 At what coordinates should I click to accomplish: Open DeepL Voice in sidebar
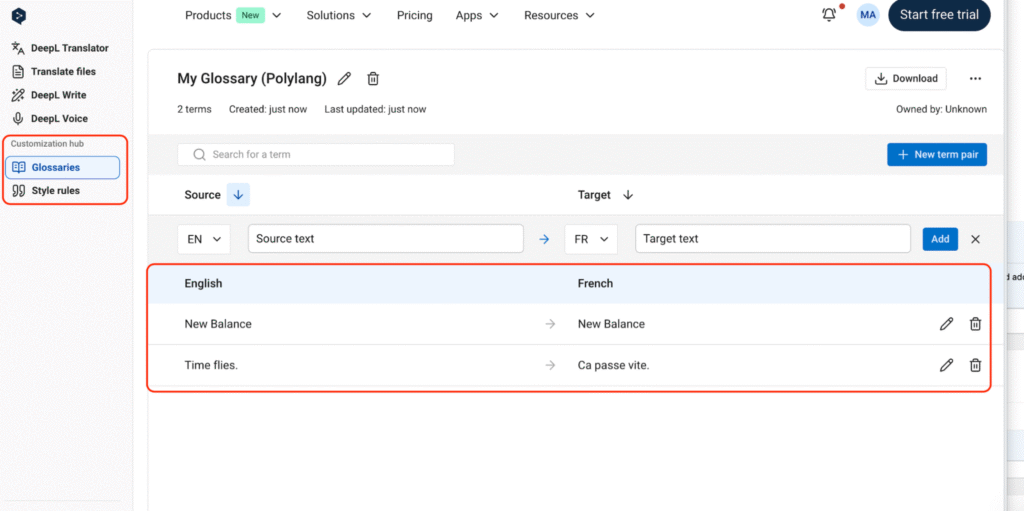coord(50,118)
